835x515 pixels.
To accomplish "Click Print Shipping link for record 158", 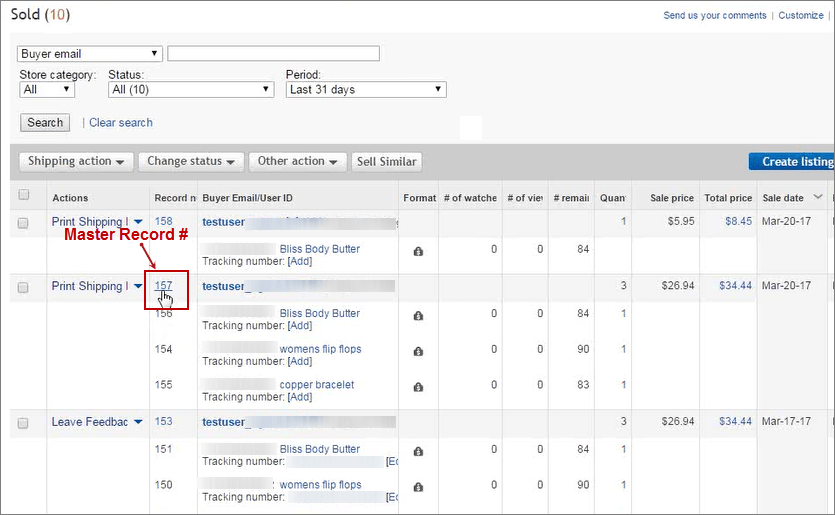I will pyautogui.click(x=90, y=222).
